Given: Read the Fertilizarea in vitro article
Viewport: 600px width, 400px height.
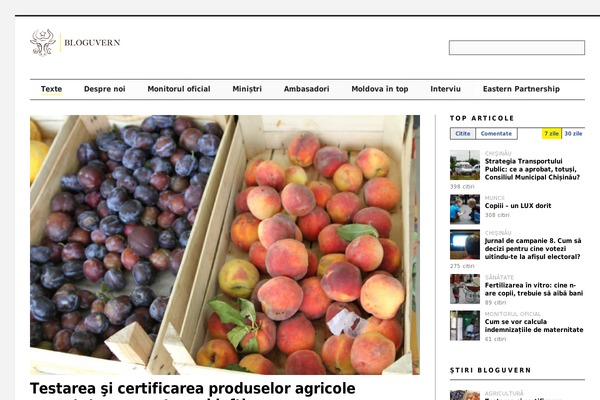Looking at the screenshot, I should click(x=534, y=289).
